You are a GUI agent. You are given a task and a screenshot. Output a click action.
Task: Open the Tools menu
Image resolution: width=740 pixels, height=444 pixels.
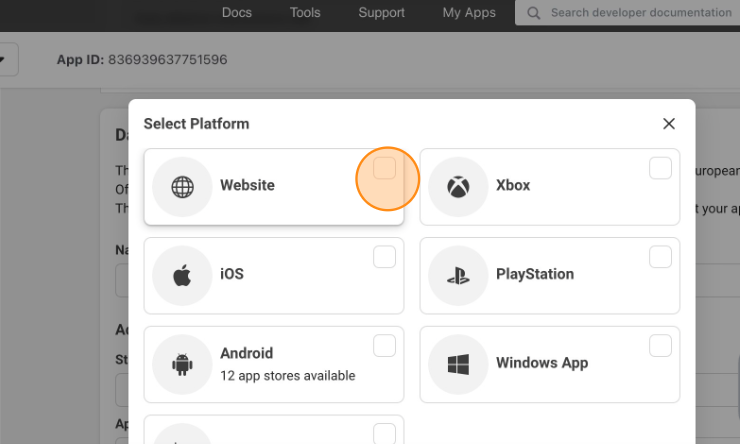pos(305,13)
